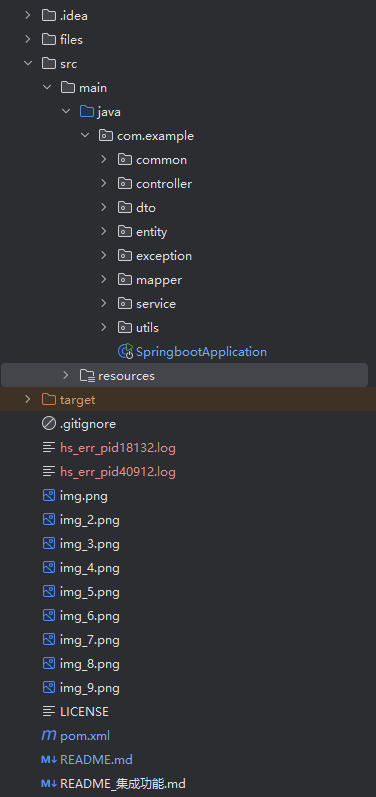Screen dimensions: 376x797
Task: Click the Markdown icon beside README.md
Action: click(x=49, y=760)
